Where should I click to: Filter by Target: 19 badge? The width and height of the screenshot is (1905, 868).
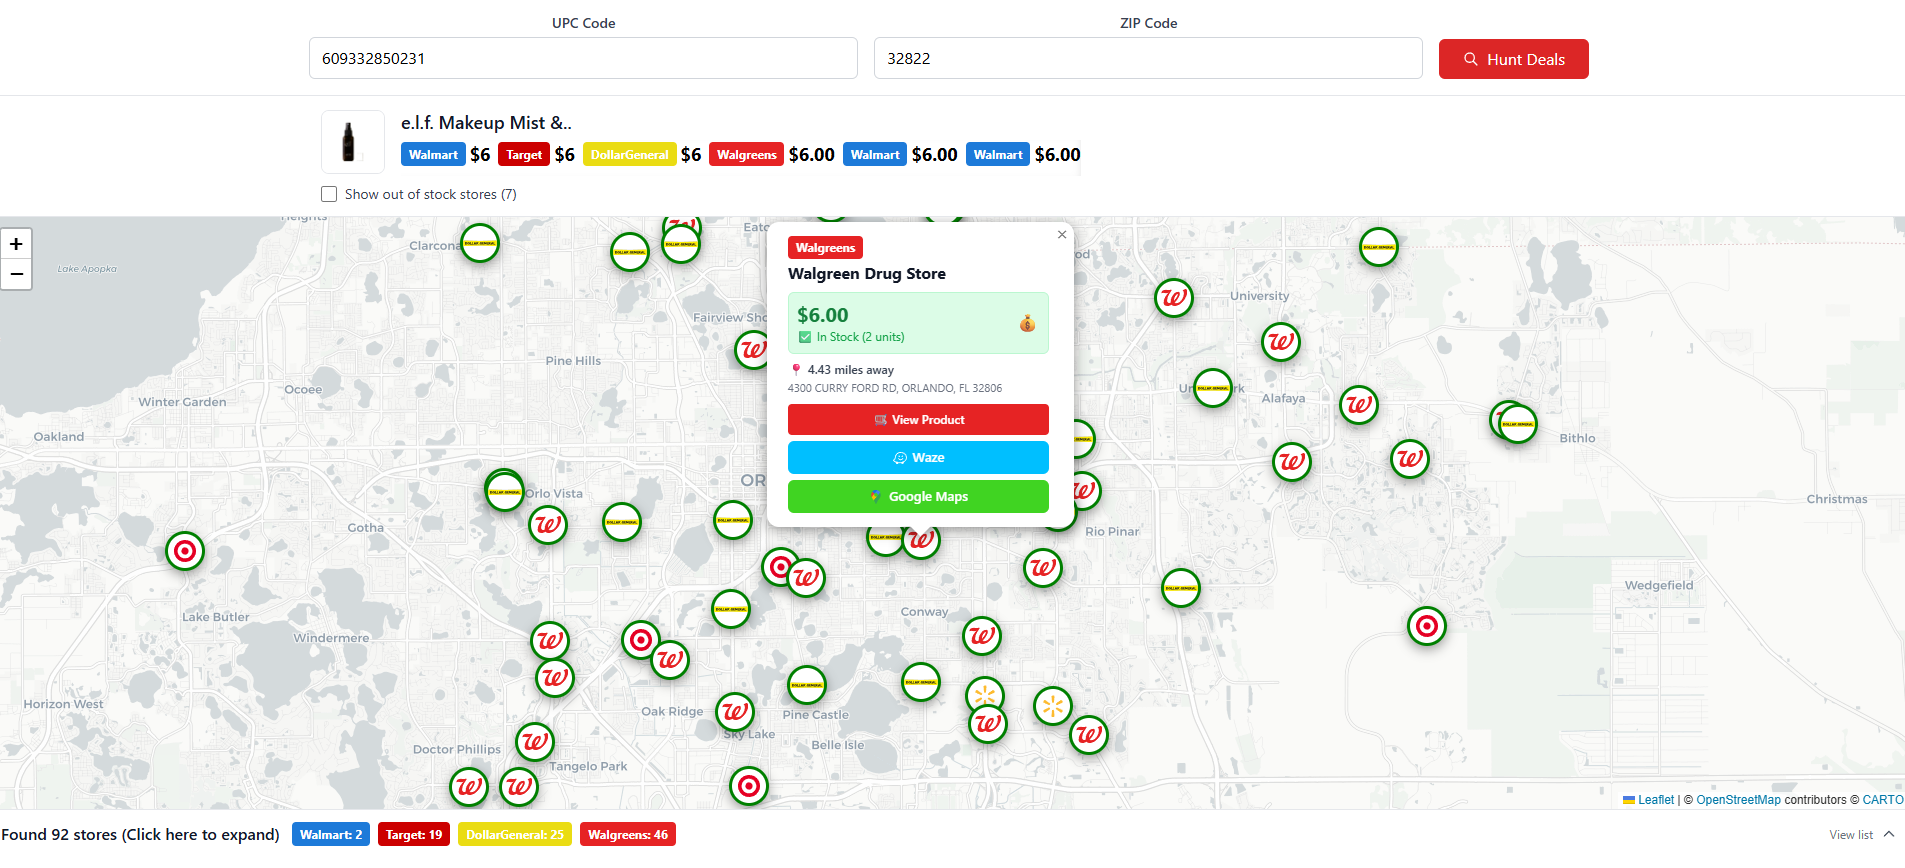[414, 834]
